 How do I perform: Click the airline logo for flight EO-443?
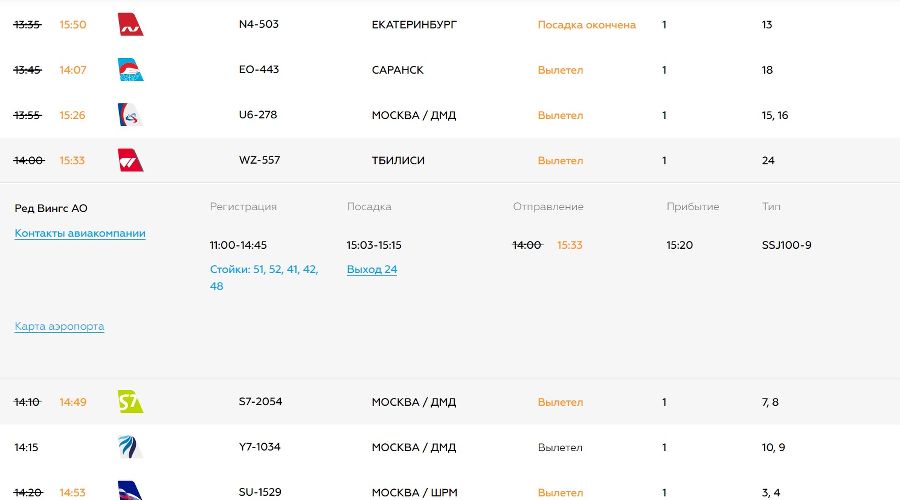[x=131, y=70]
